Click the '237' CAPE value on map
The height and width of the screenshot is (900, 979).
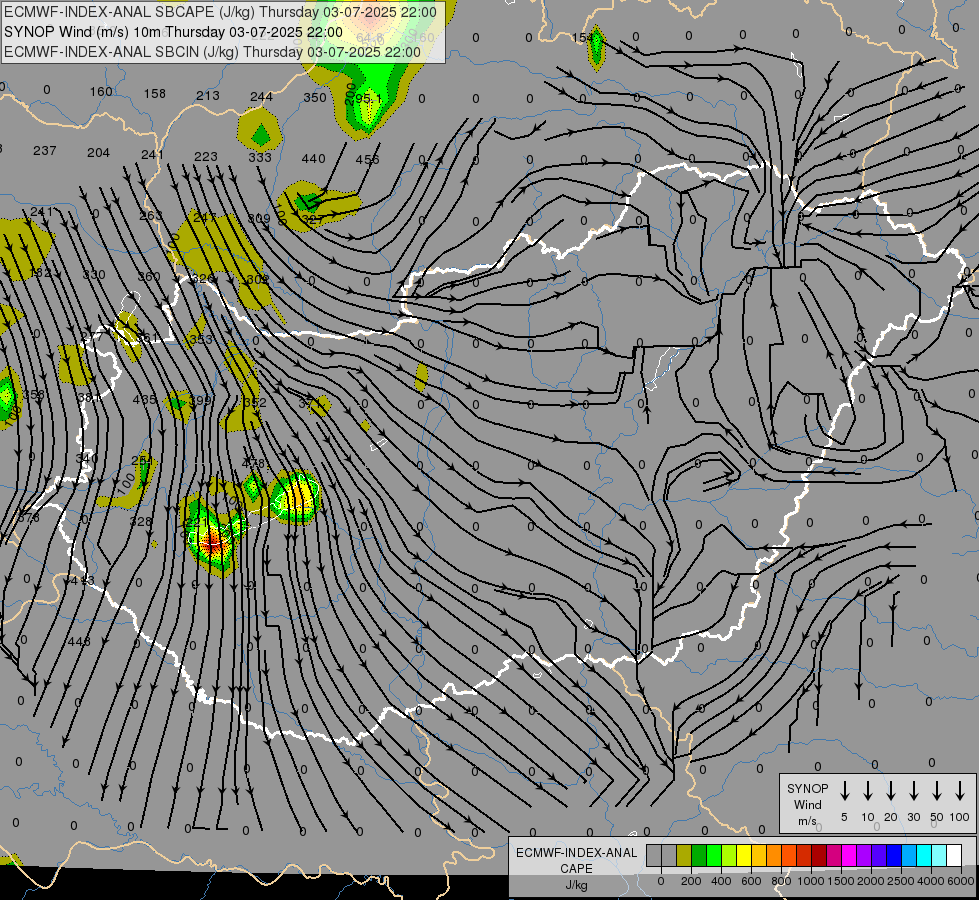tap(45, 151)
